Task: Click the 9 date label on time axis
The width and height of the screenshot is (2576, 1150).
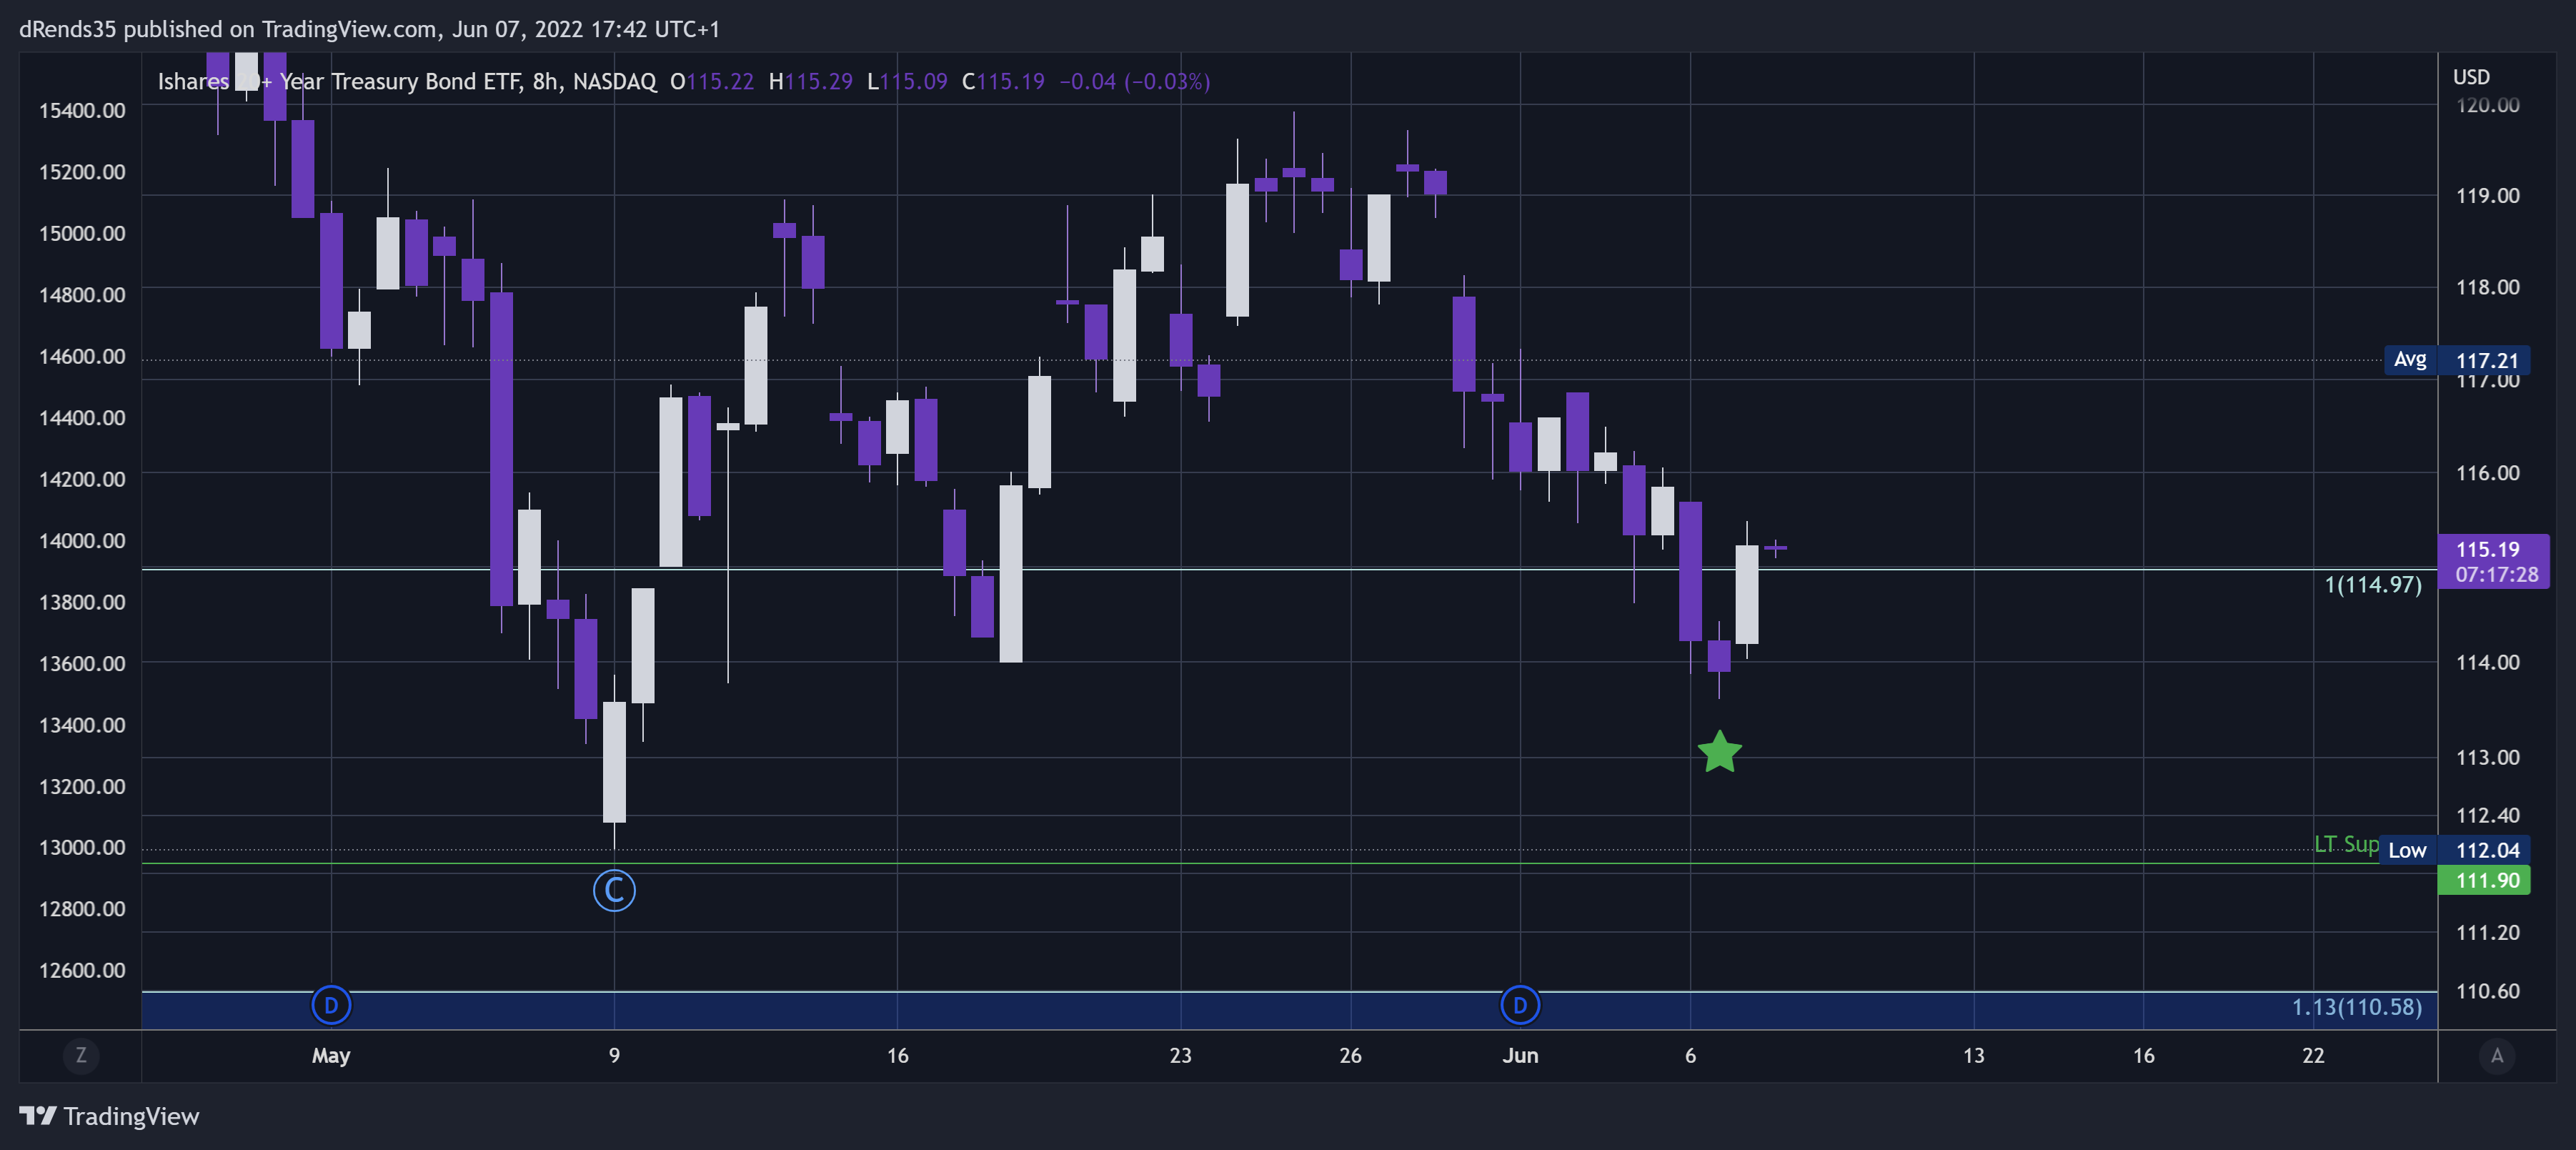Action: [614, 1055]
